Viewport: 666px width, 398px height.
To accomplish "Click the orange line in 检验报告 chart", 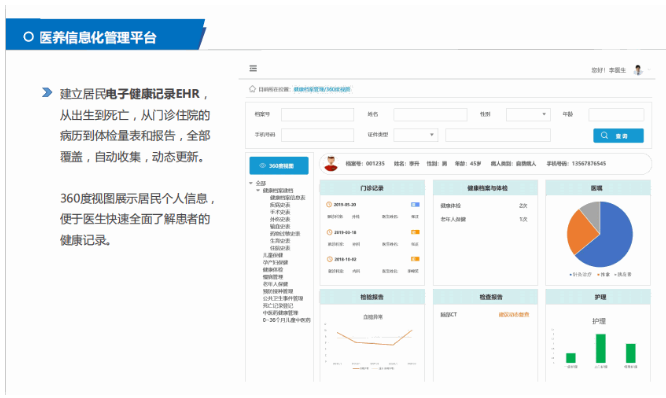I will point(374,342).
